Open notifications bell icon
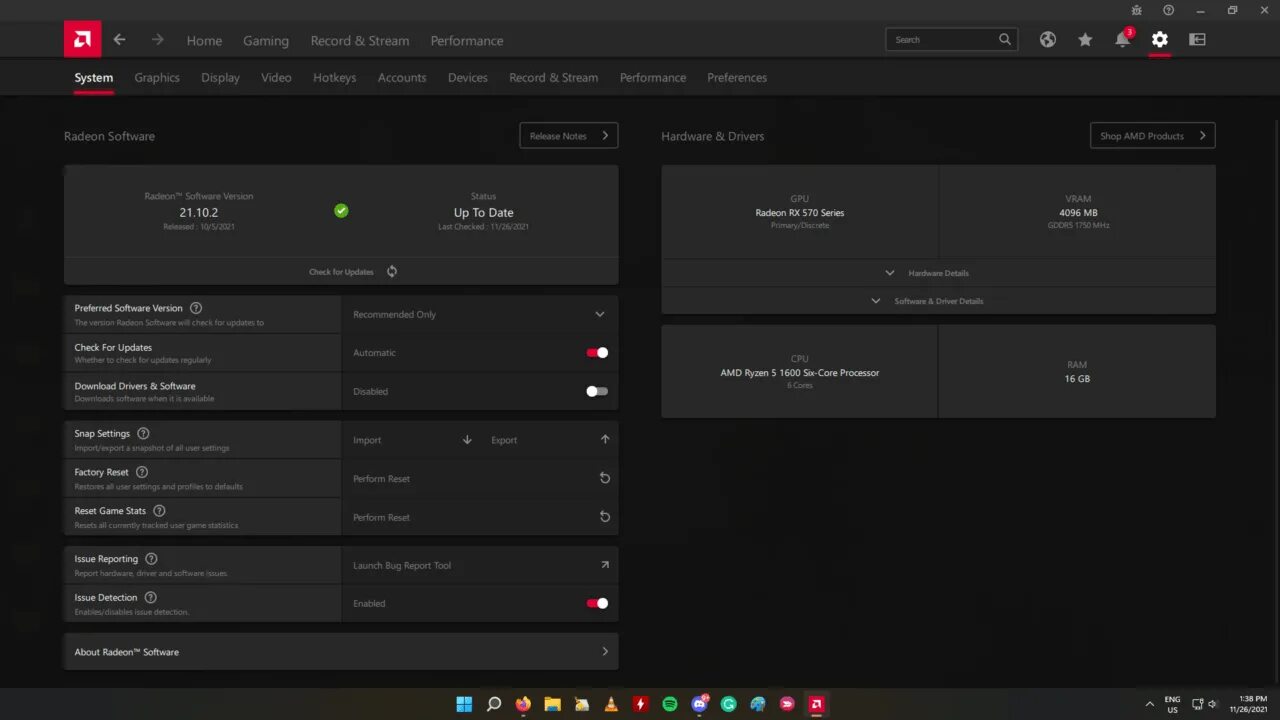 [x=1123, y=40]
